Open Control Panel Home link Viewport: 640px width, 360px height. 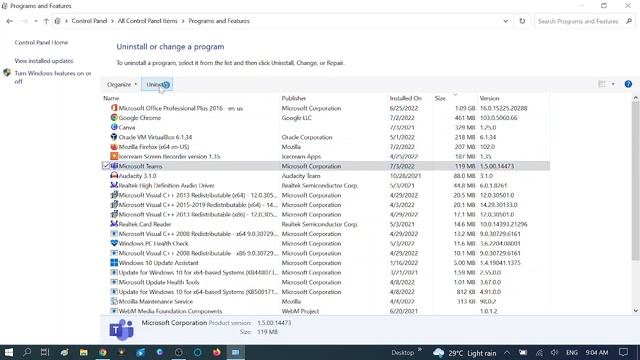tap(41, 42)
